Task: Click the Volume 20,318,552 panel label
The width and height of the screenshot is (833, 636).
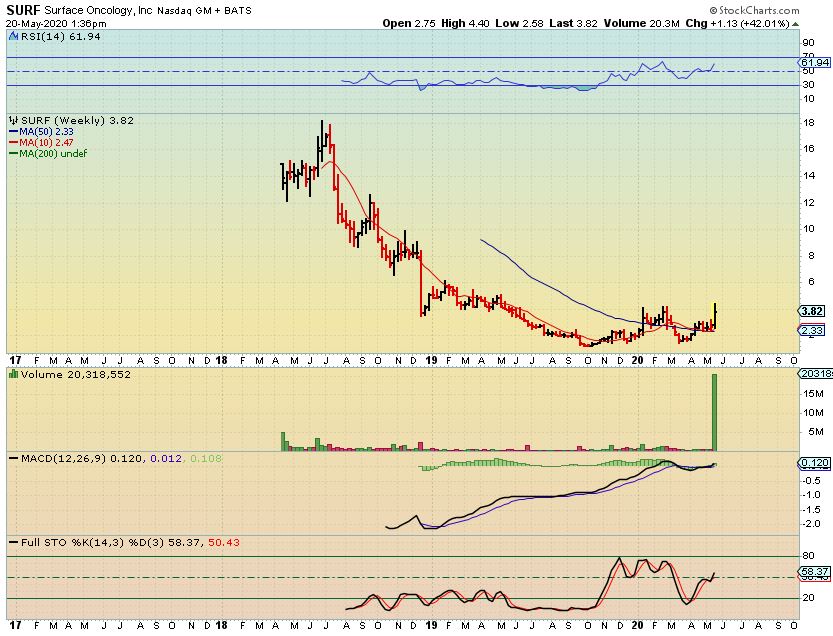Action: (76, 375)
